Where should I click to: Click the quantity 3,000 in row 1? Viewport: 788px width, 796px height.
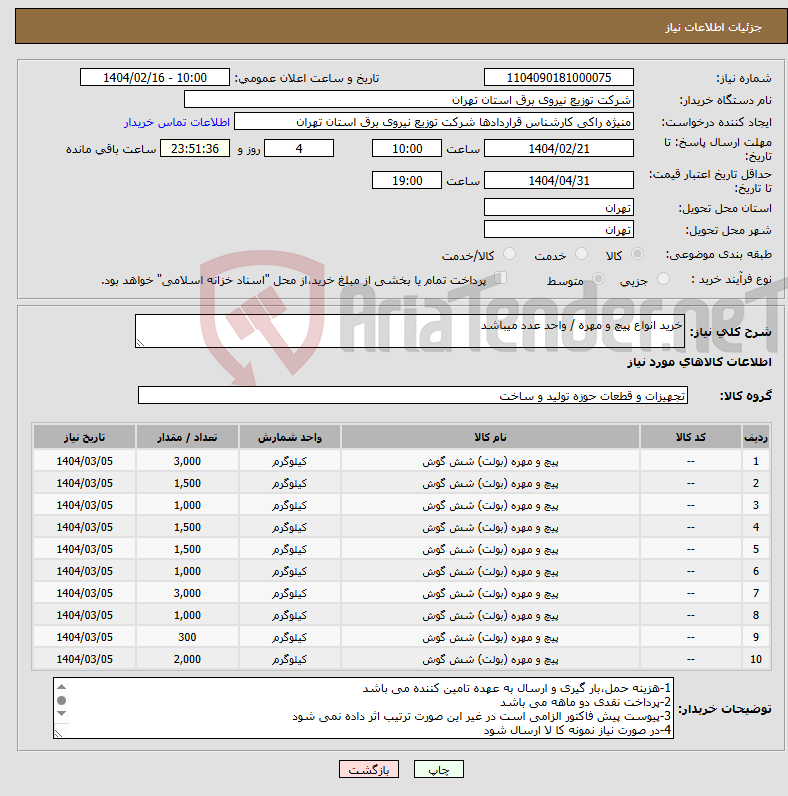(x=187, y=461)
